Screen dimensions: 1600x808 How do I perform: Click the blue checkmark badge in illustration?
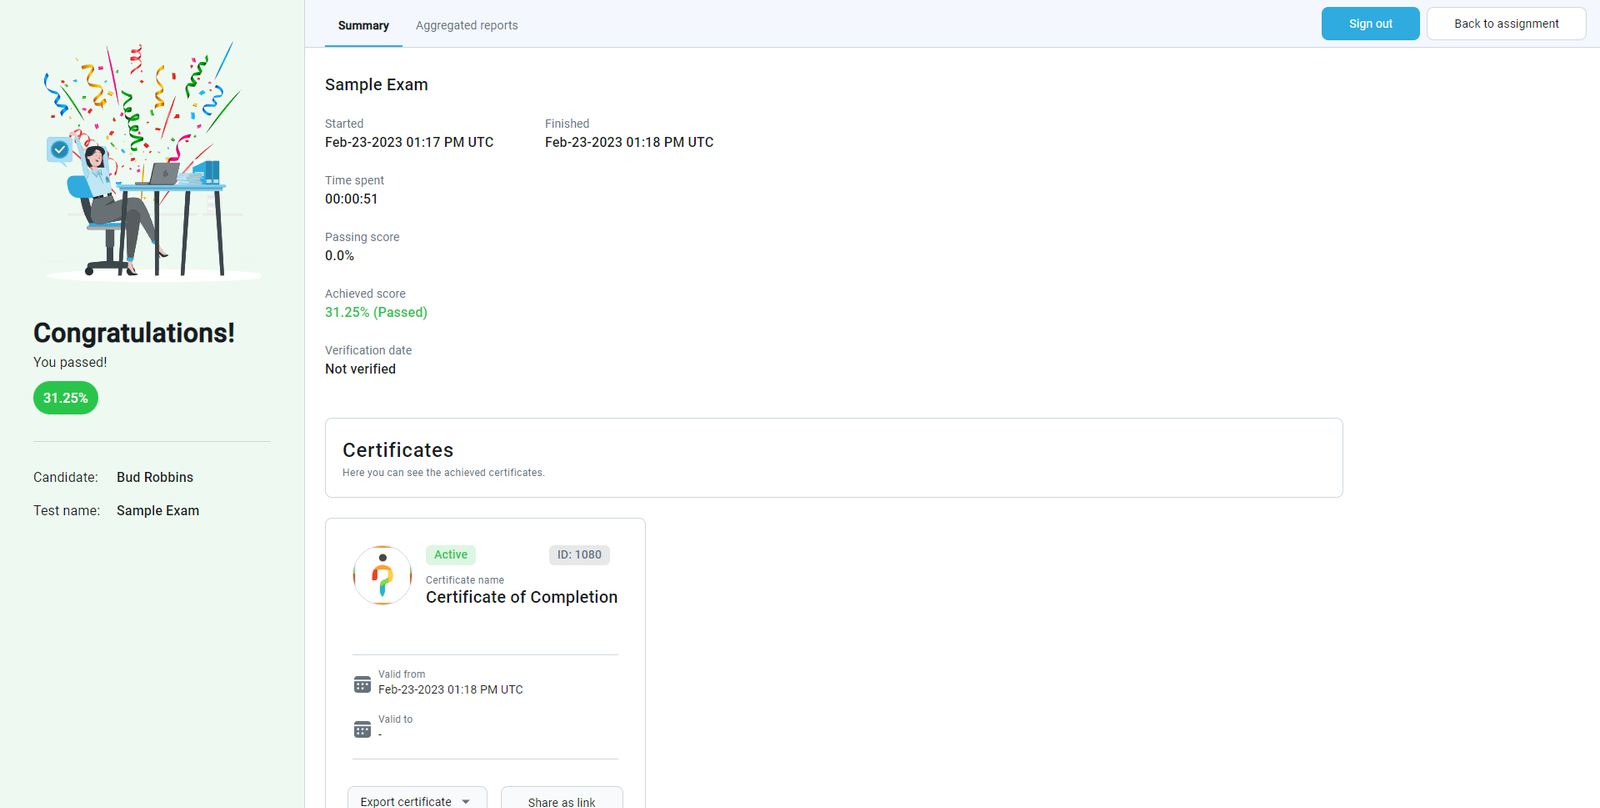pos(60,150)
